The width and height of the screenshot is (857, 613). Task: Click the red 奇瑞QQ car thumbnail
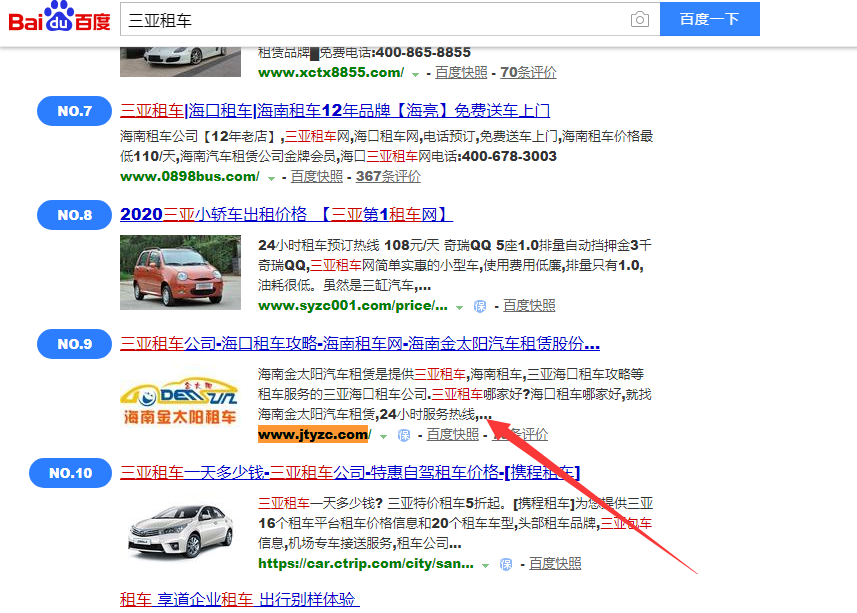[180, 273]
